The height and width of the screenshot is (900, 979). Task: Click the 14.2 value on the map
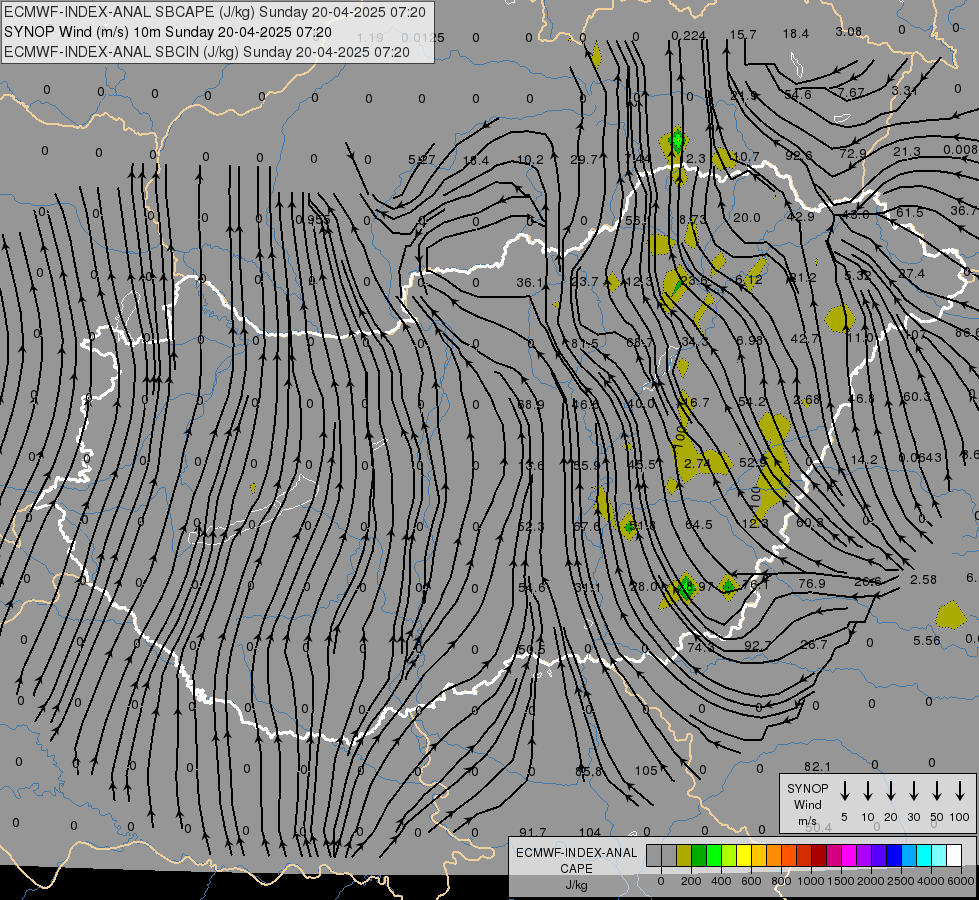[864, 459]
